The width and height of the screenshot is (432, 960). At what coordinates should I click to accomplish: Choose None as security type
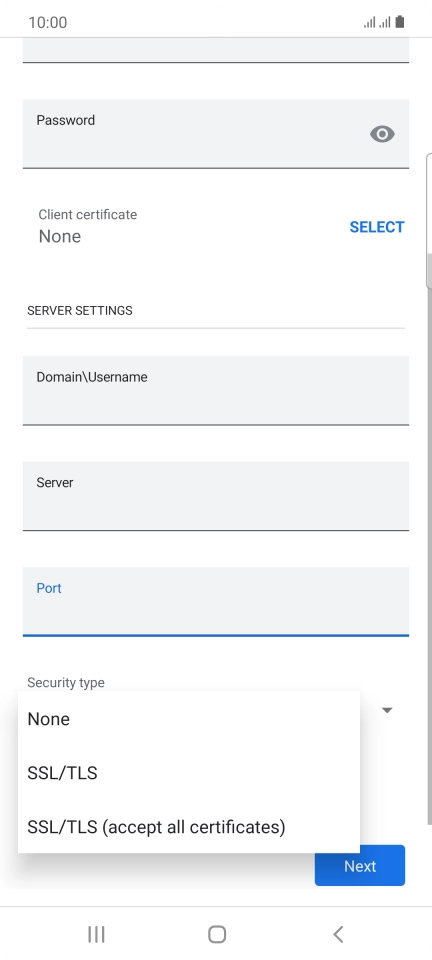point(188,719)
